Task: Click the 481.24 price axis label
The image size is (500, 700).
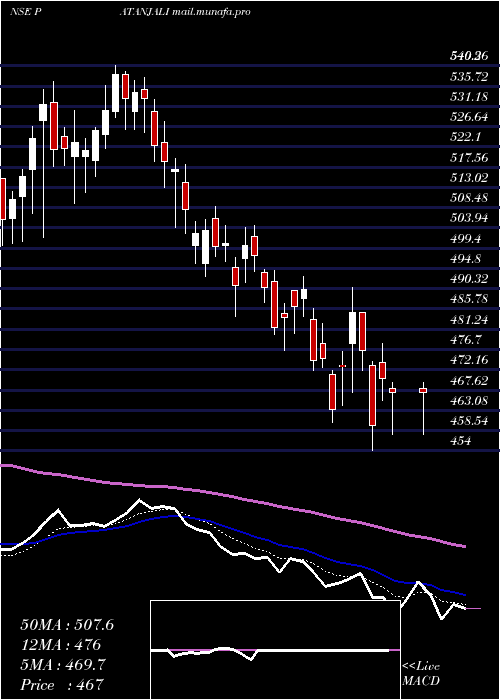Action: click(469, 319)
